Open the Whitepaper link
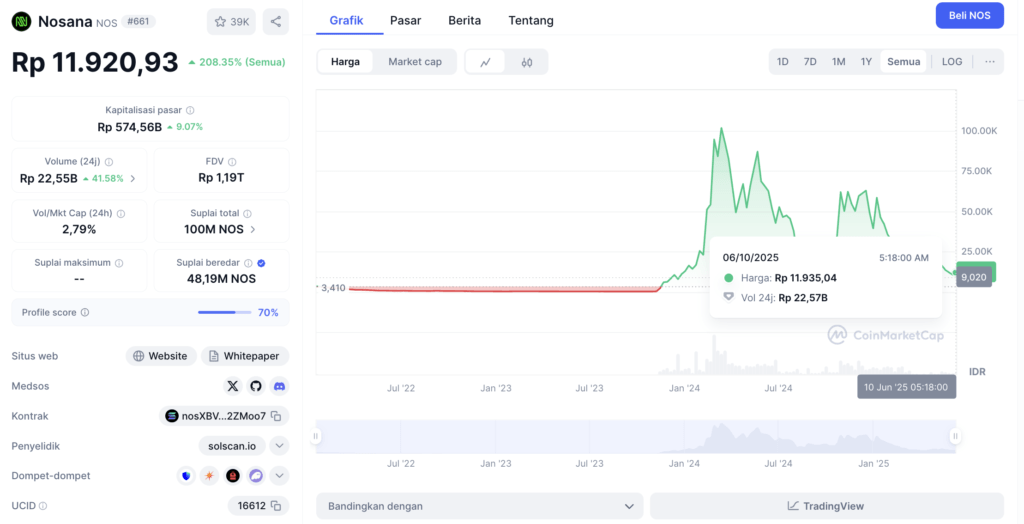 click(x=245, y=356)
